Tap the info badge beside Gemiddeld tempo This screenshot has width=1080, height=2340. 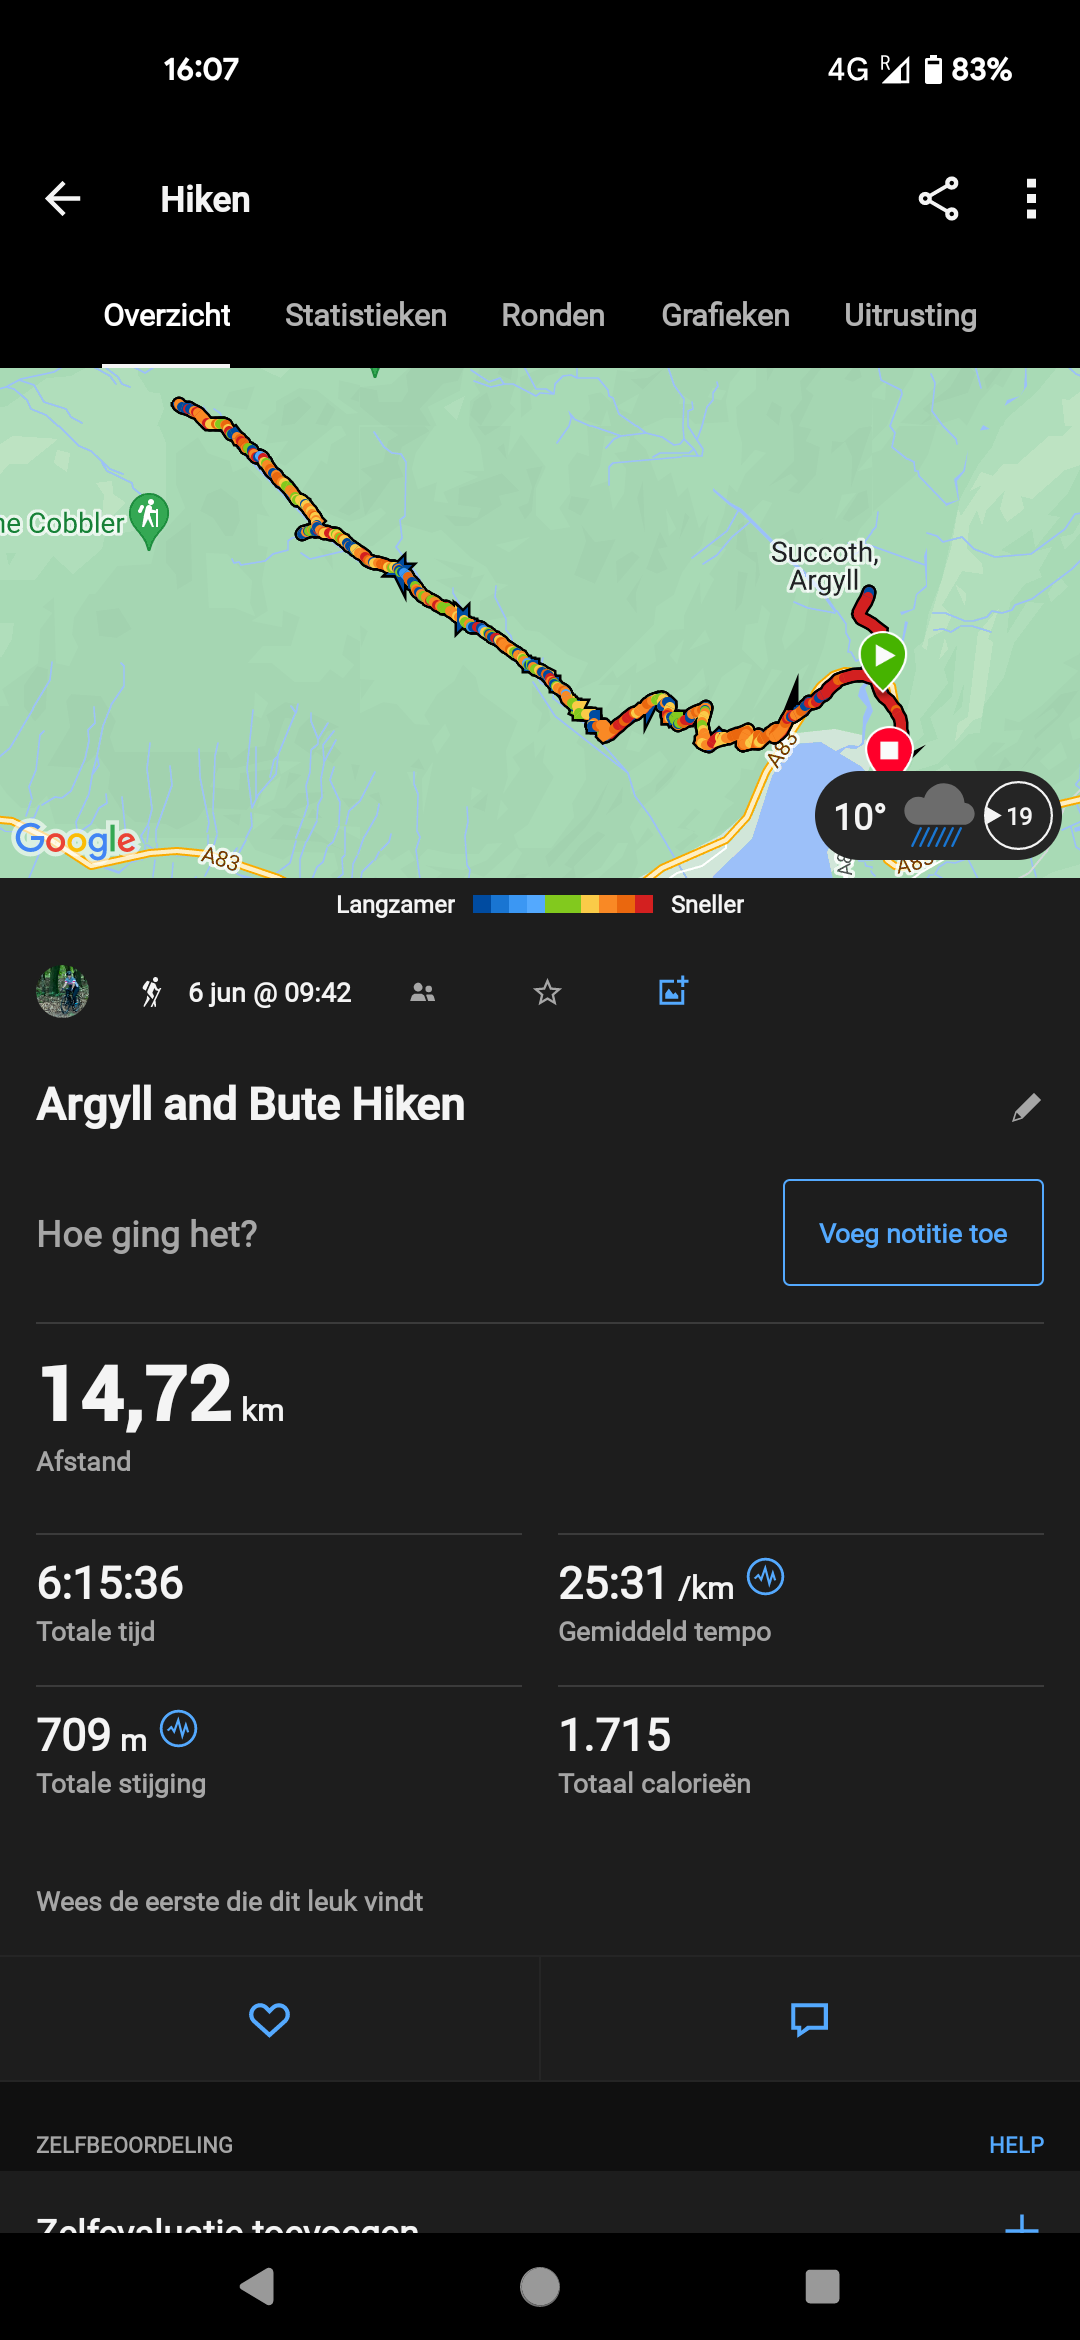point(766,1577)
